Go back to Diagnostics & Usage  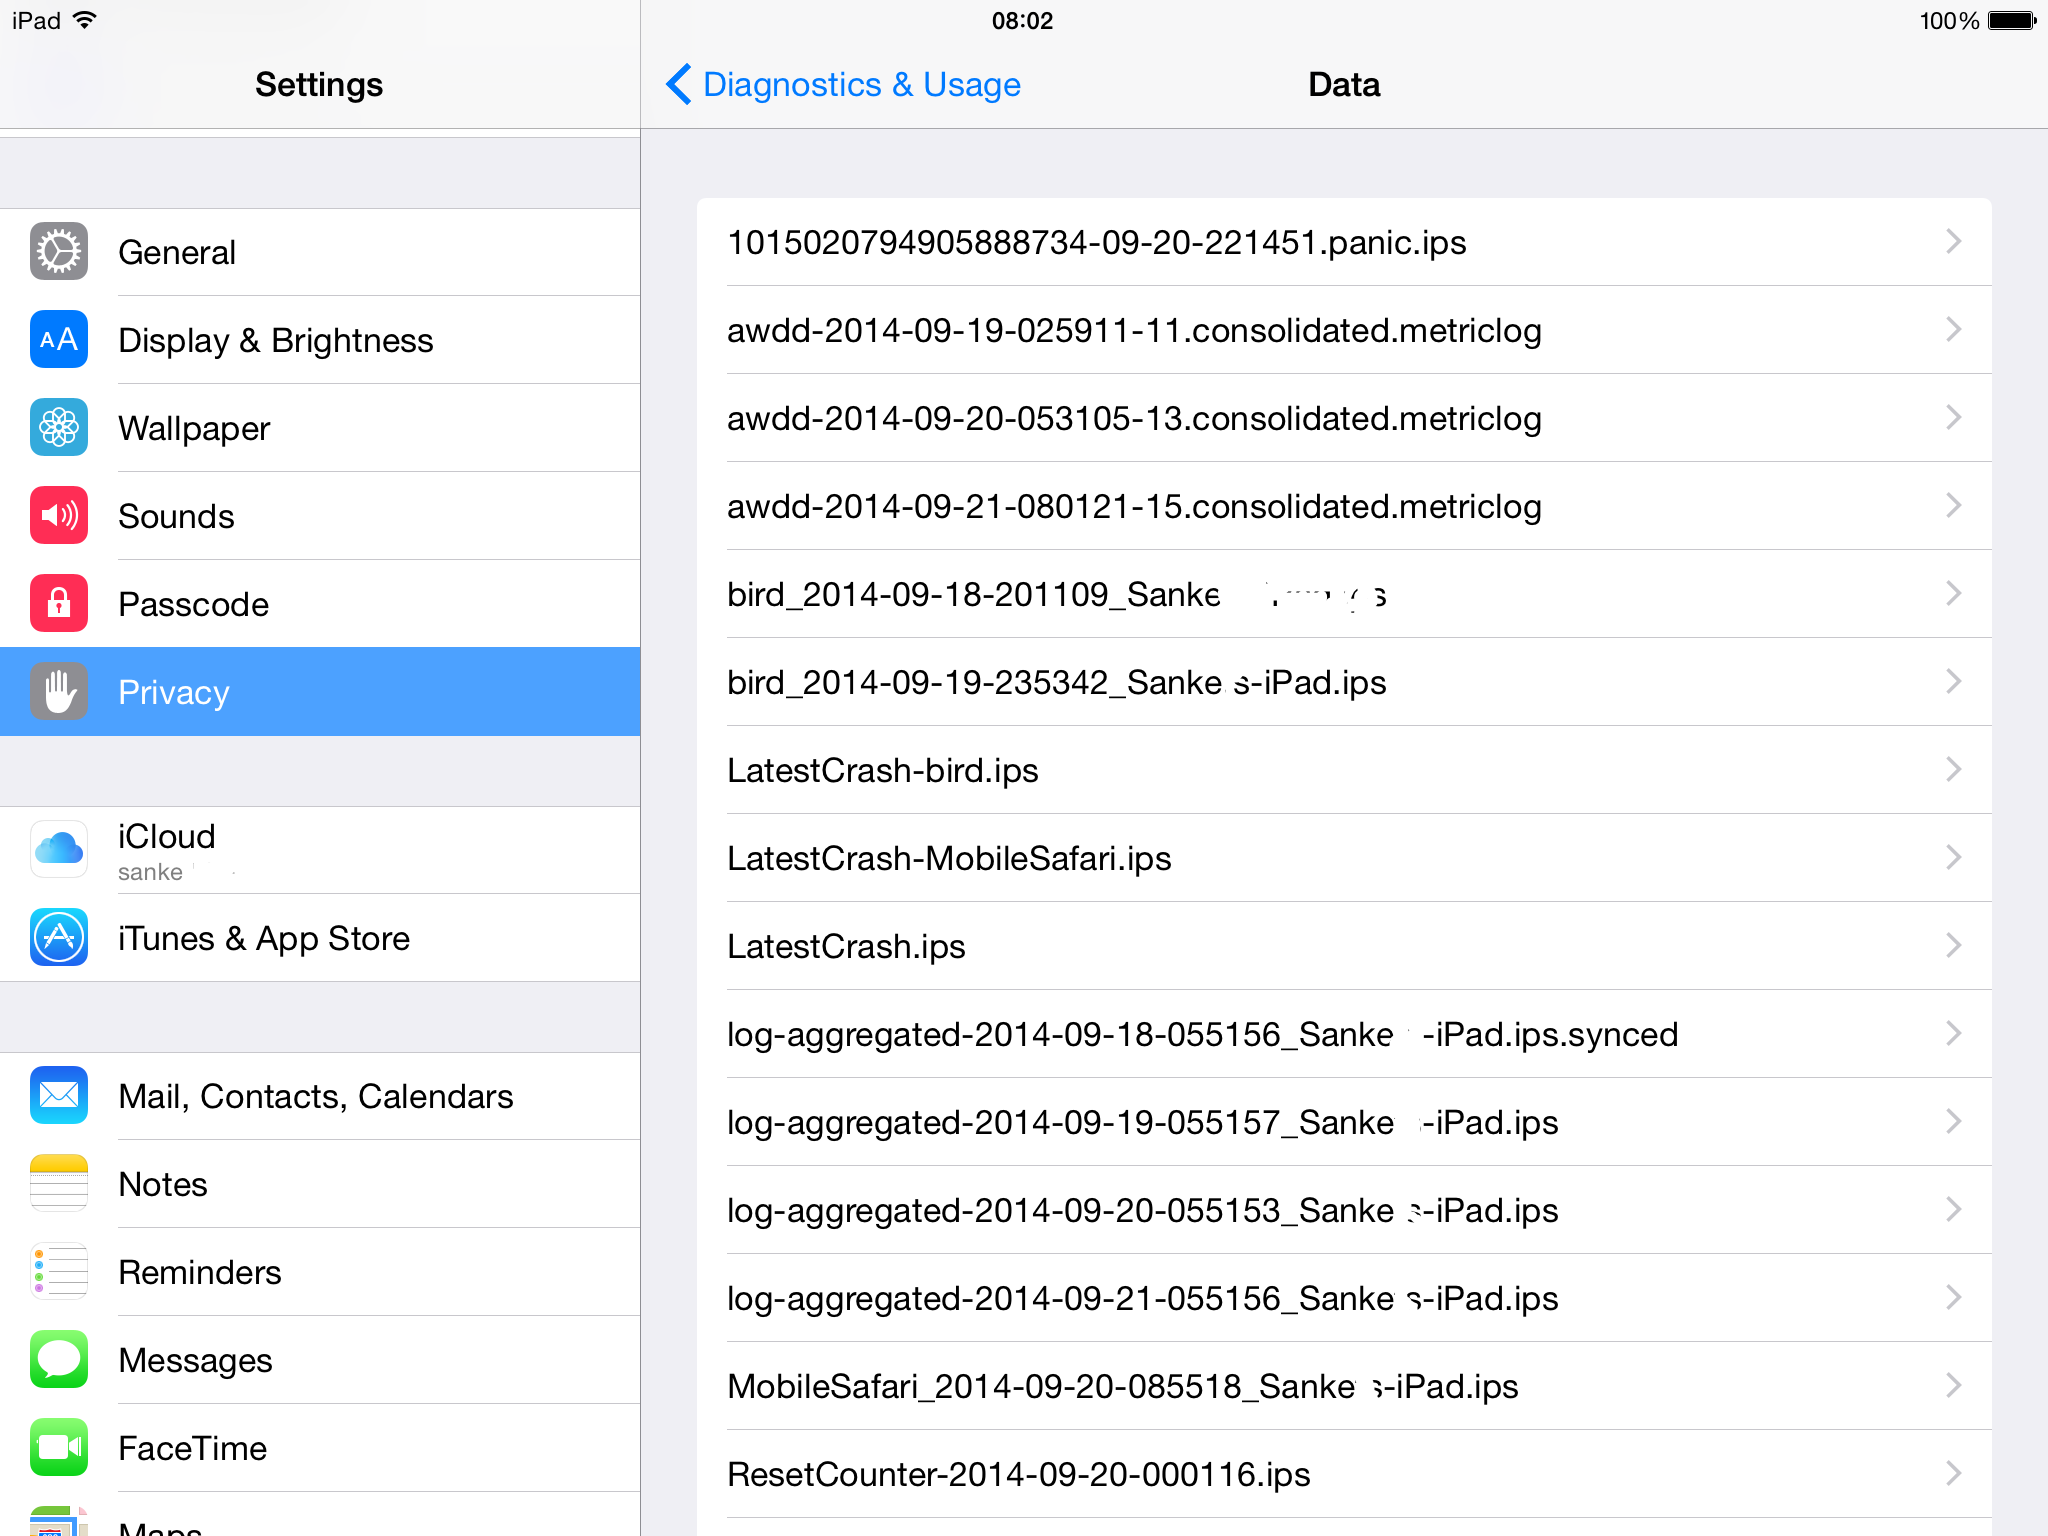pos(844,85)
